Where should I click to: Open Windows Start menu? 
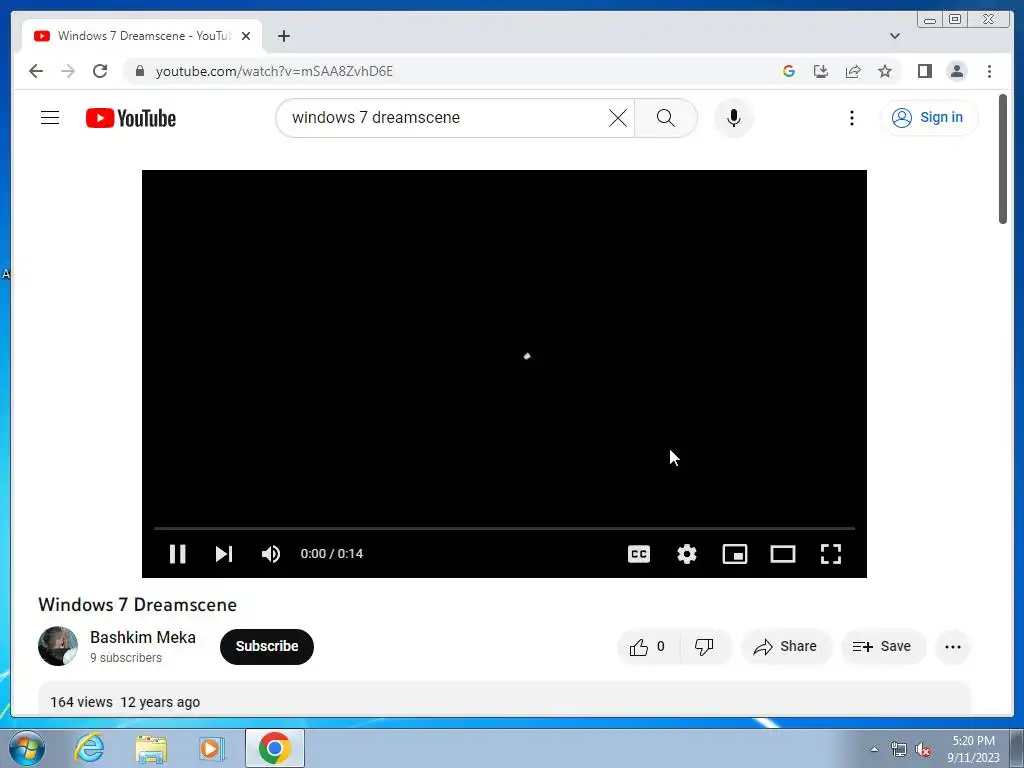click(x=26, y=748)
